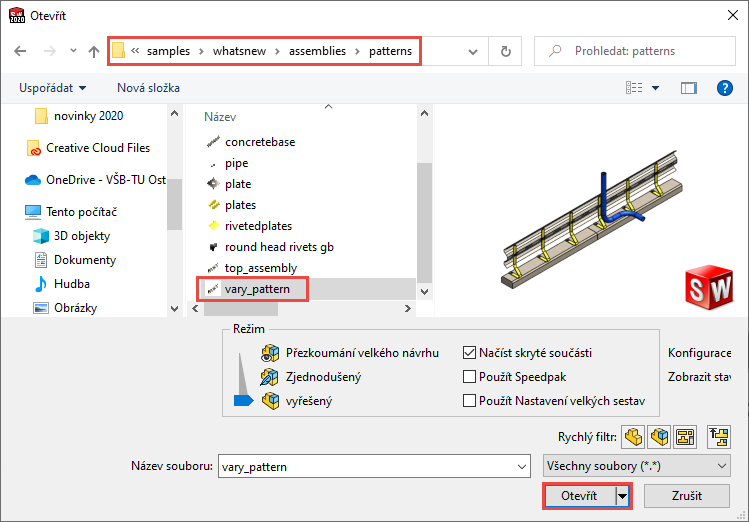Refresh the patterns folder
The width and height of the screenshot is (749, 522).
pos(505,51)
